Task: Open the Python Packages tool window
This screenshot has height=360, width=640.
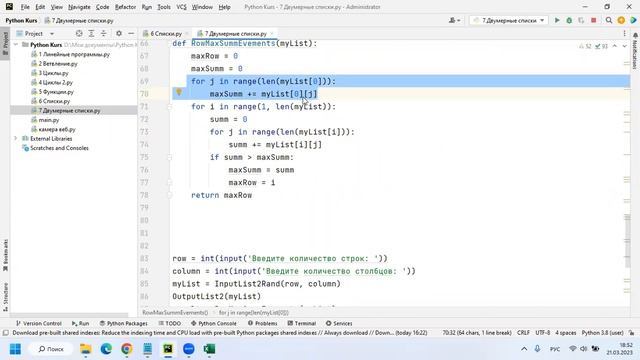Action: [x=124, y=323]
